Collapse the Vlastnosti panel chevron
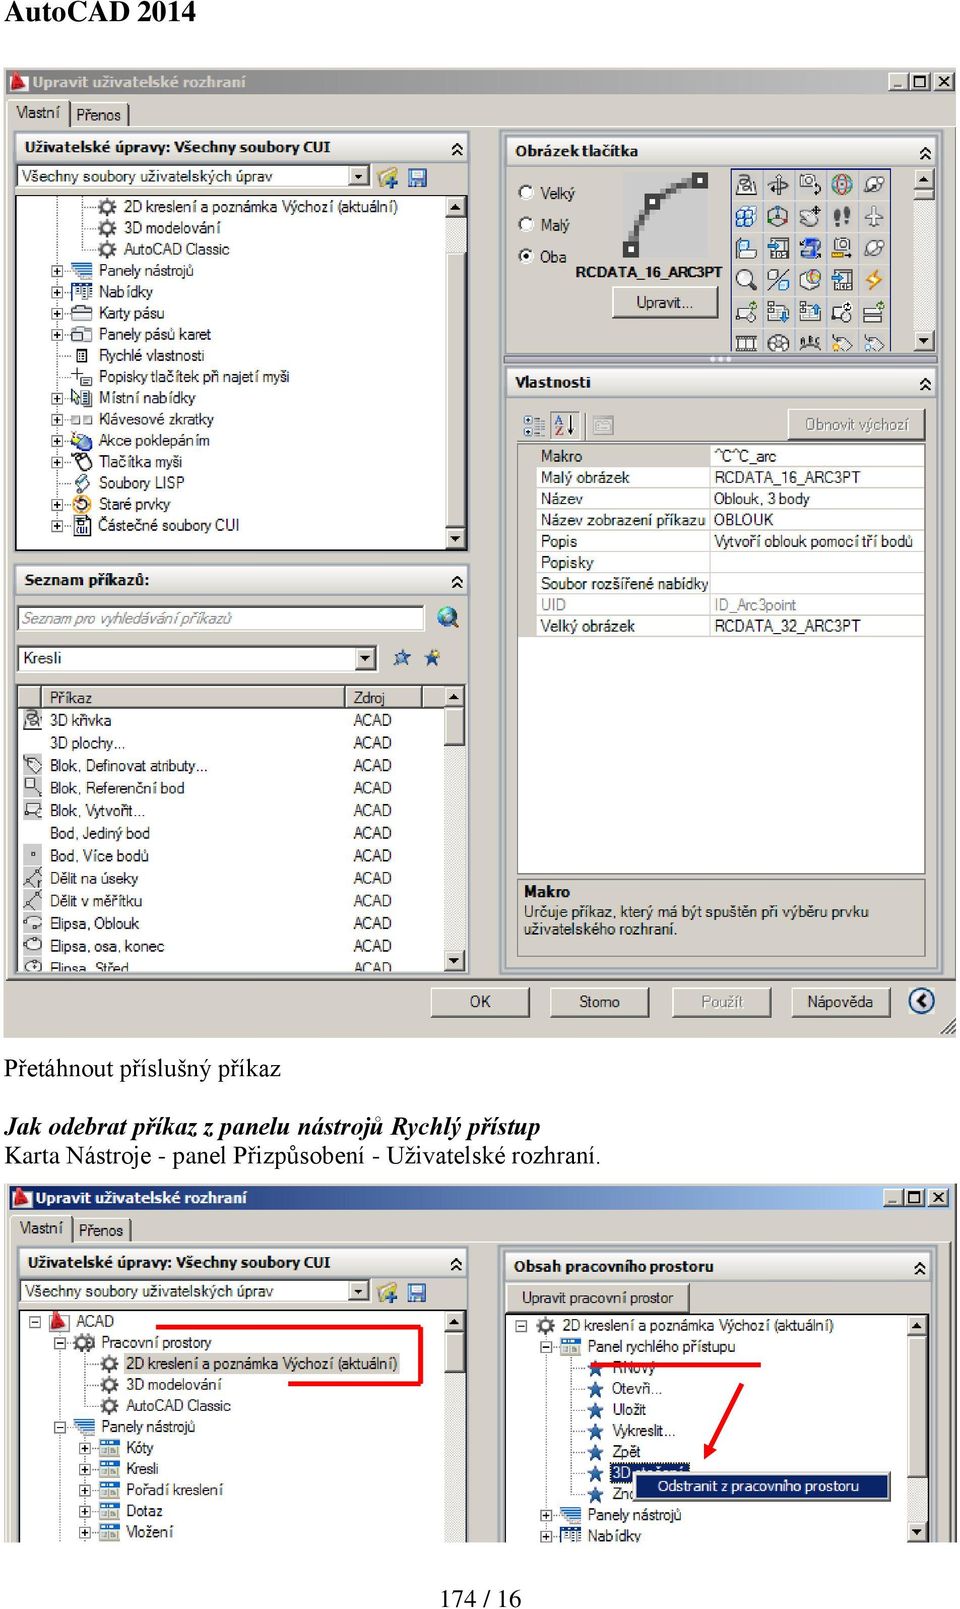 925,384
